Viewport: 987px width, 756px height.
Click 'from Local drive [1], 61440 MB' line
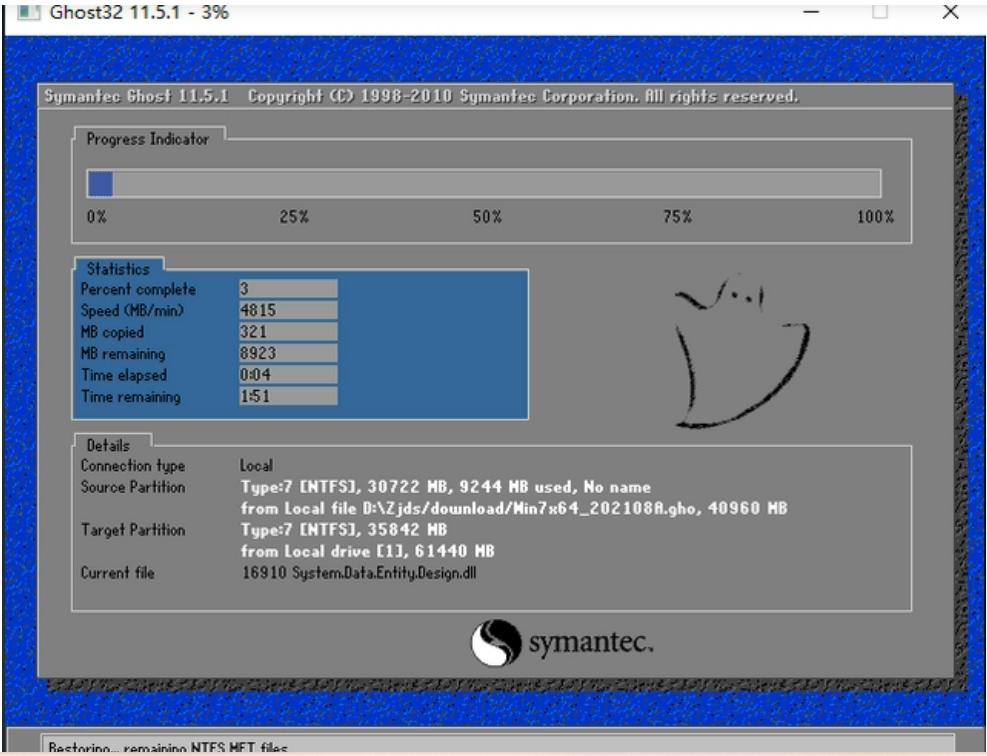[368, 551]
